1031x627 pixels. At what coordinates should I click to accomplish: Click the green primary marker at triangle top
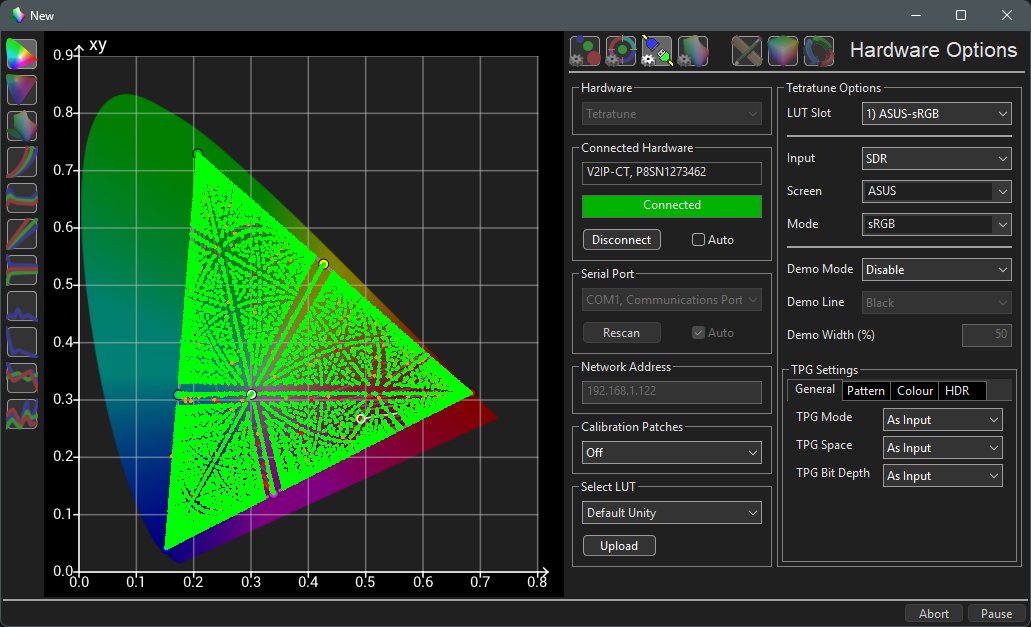coord(197,154)
